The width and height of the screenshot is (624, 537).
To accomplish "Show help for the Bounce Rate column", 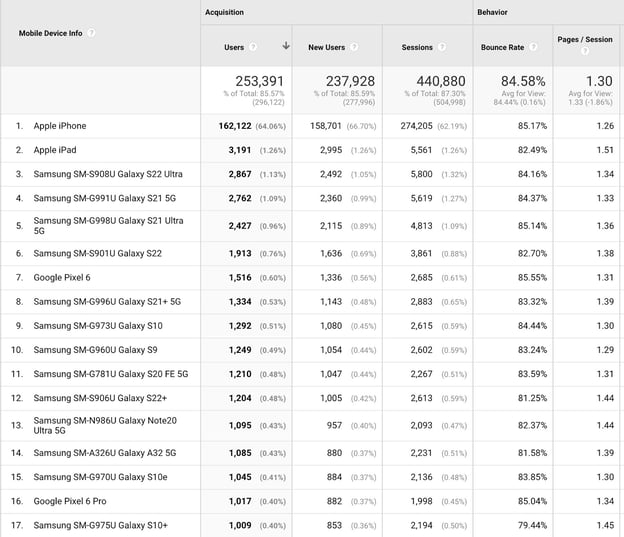I will 534,47.
